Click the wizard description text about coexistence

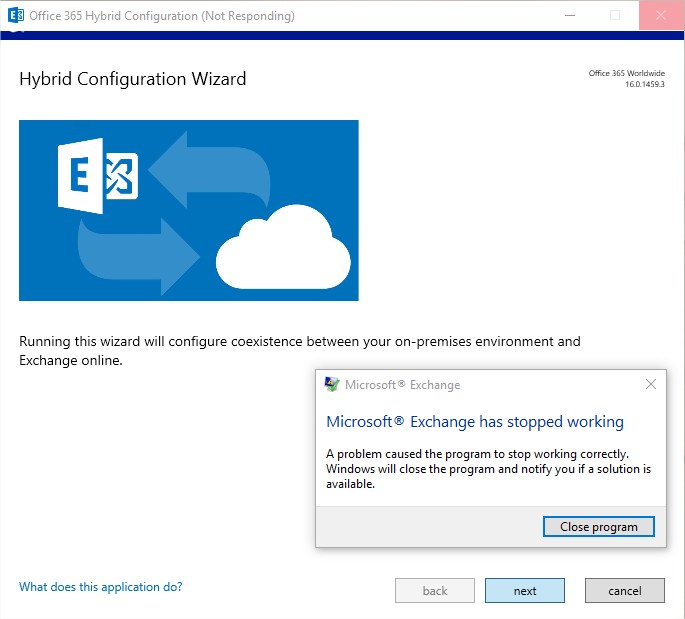tap(300, 350)
